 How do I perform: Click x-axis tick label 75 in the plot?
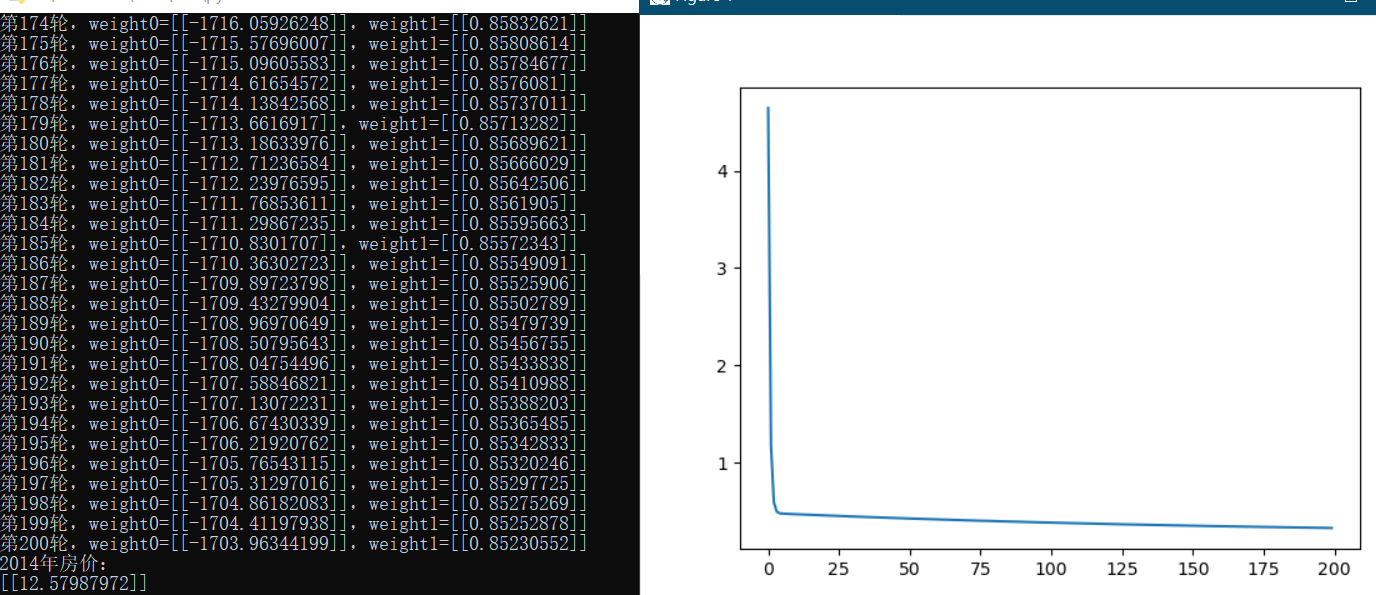[x=981, y=569]
